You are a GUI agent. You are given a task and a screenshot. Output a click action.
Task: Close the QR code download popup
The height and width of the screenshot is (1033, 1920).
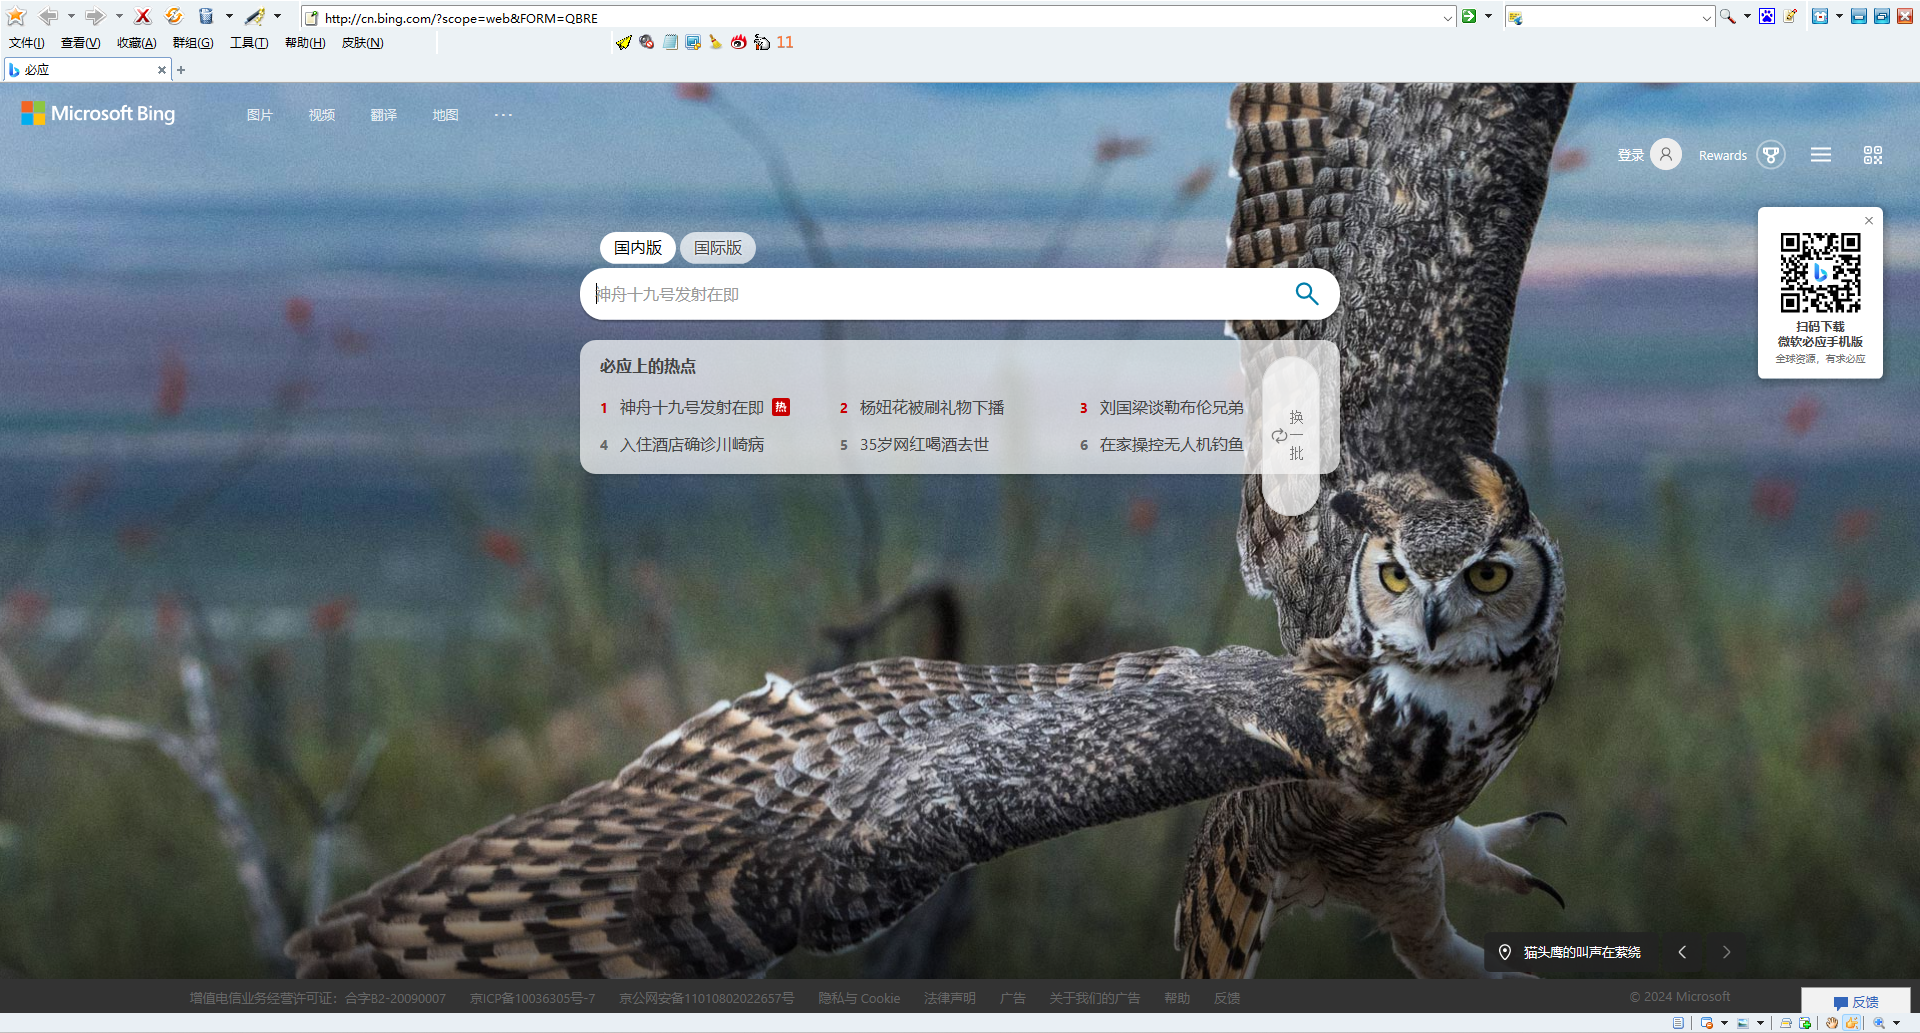tap(1869, 221)
